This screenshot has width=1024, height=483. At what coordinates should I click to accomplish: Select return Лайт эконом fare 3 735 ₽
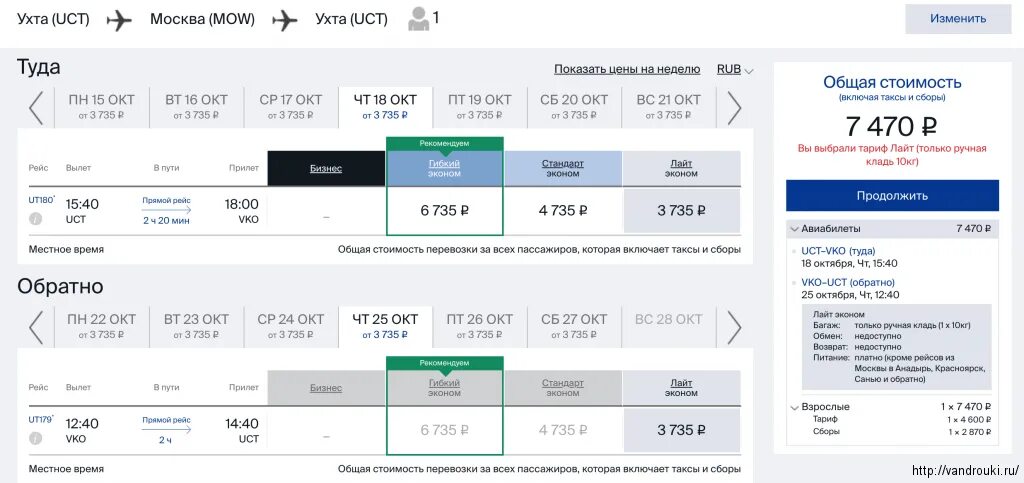coord(682,430)
